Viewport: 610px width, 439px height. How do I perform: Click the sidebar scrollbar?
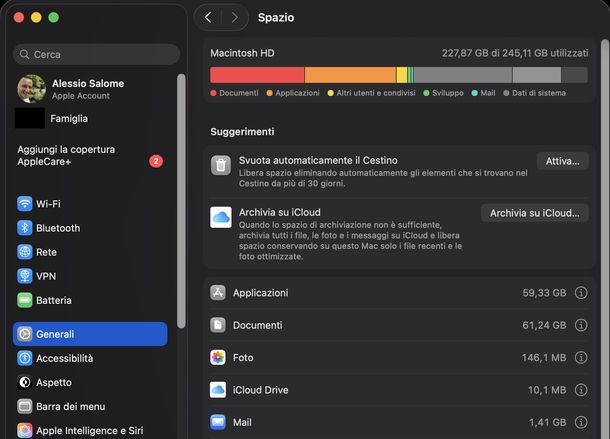click(181, 200)
